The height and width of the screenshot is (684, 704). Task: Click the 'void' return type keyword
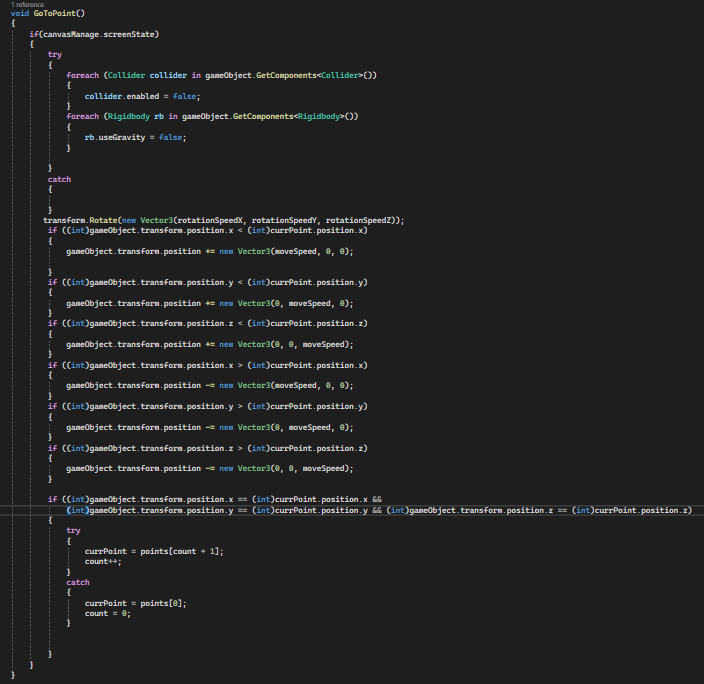pyautogui.click(x=21, y=14)
